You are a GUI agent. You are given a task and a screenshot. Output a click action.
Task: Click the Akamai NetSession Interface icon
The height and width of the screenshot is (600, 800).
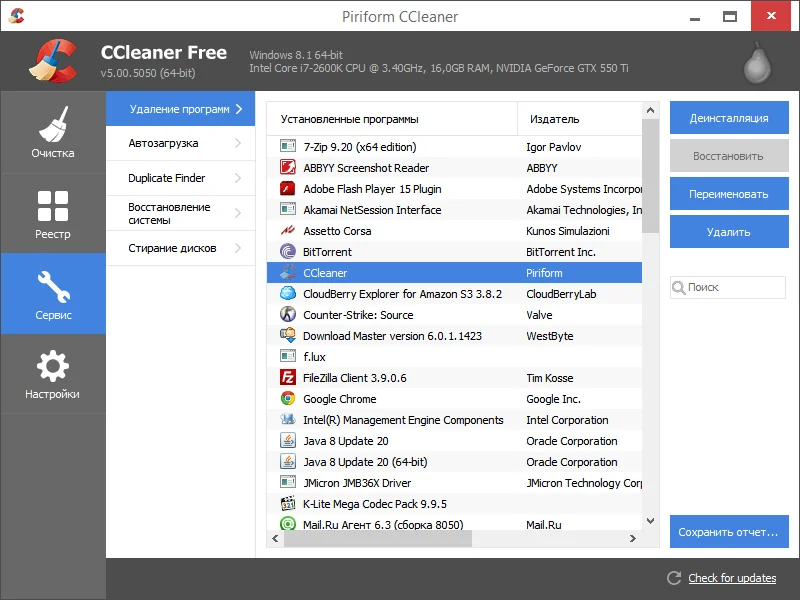(x=288, y=209)
